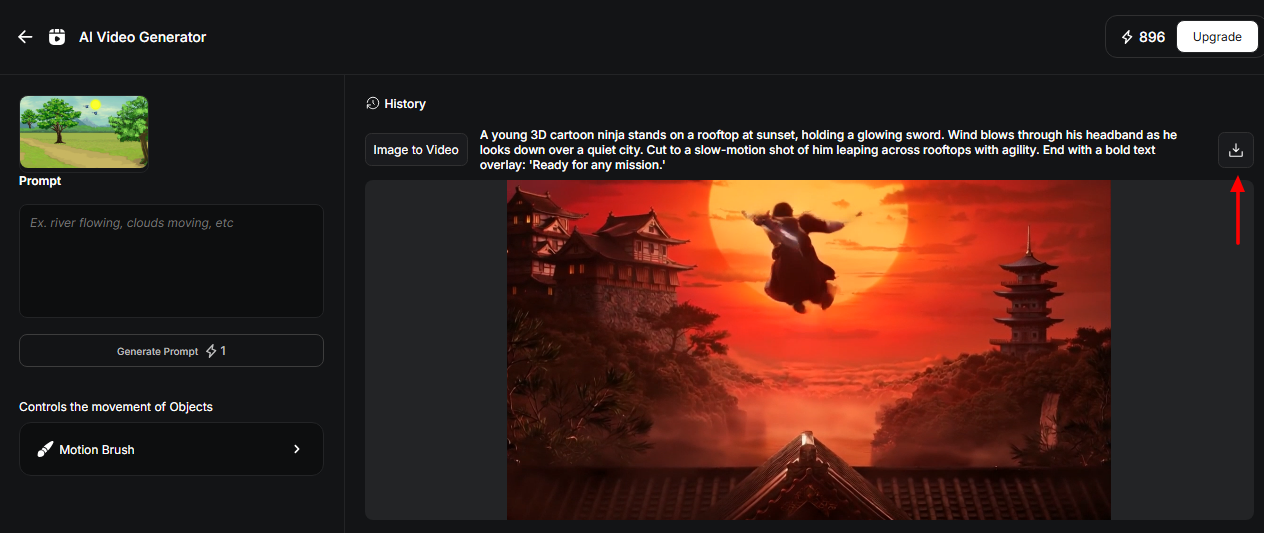The width and height of the screenshot is (1264, 533).
Task: Focus the Prompt text input box
Action: [171, 261]
